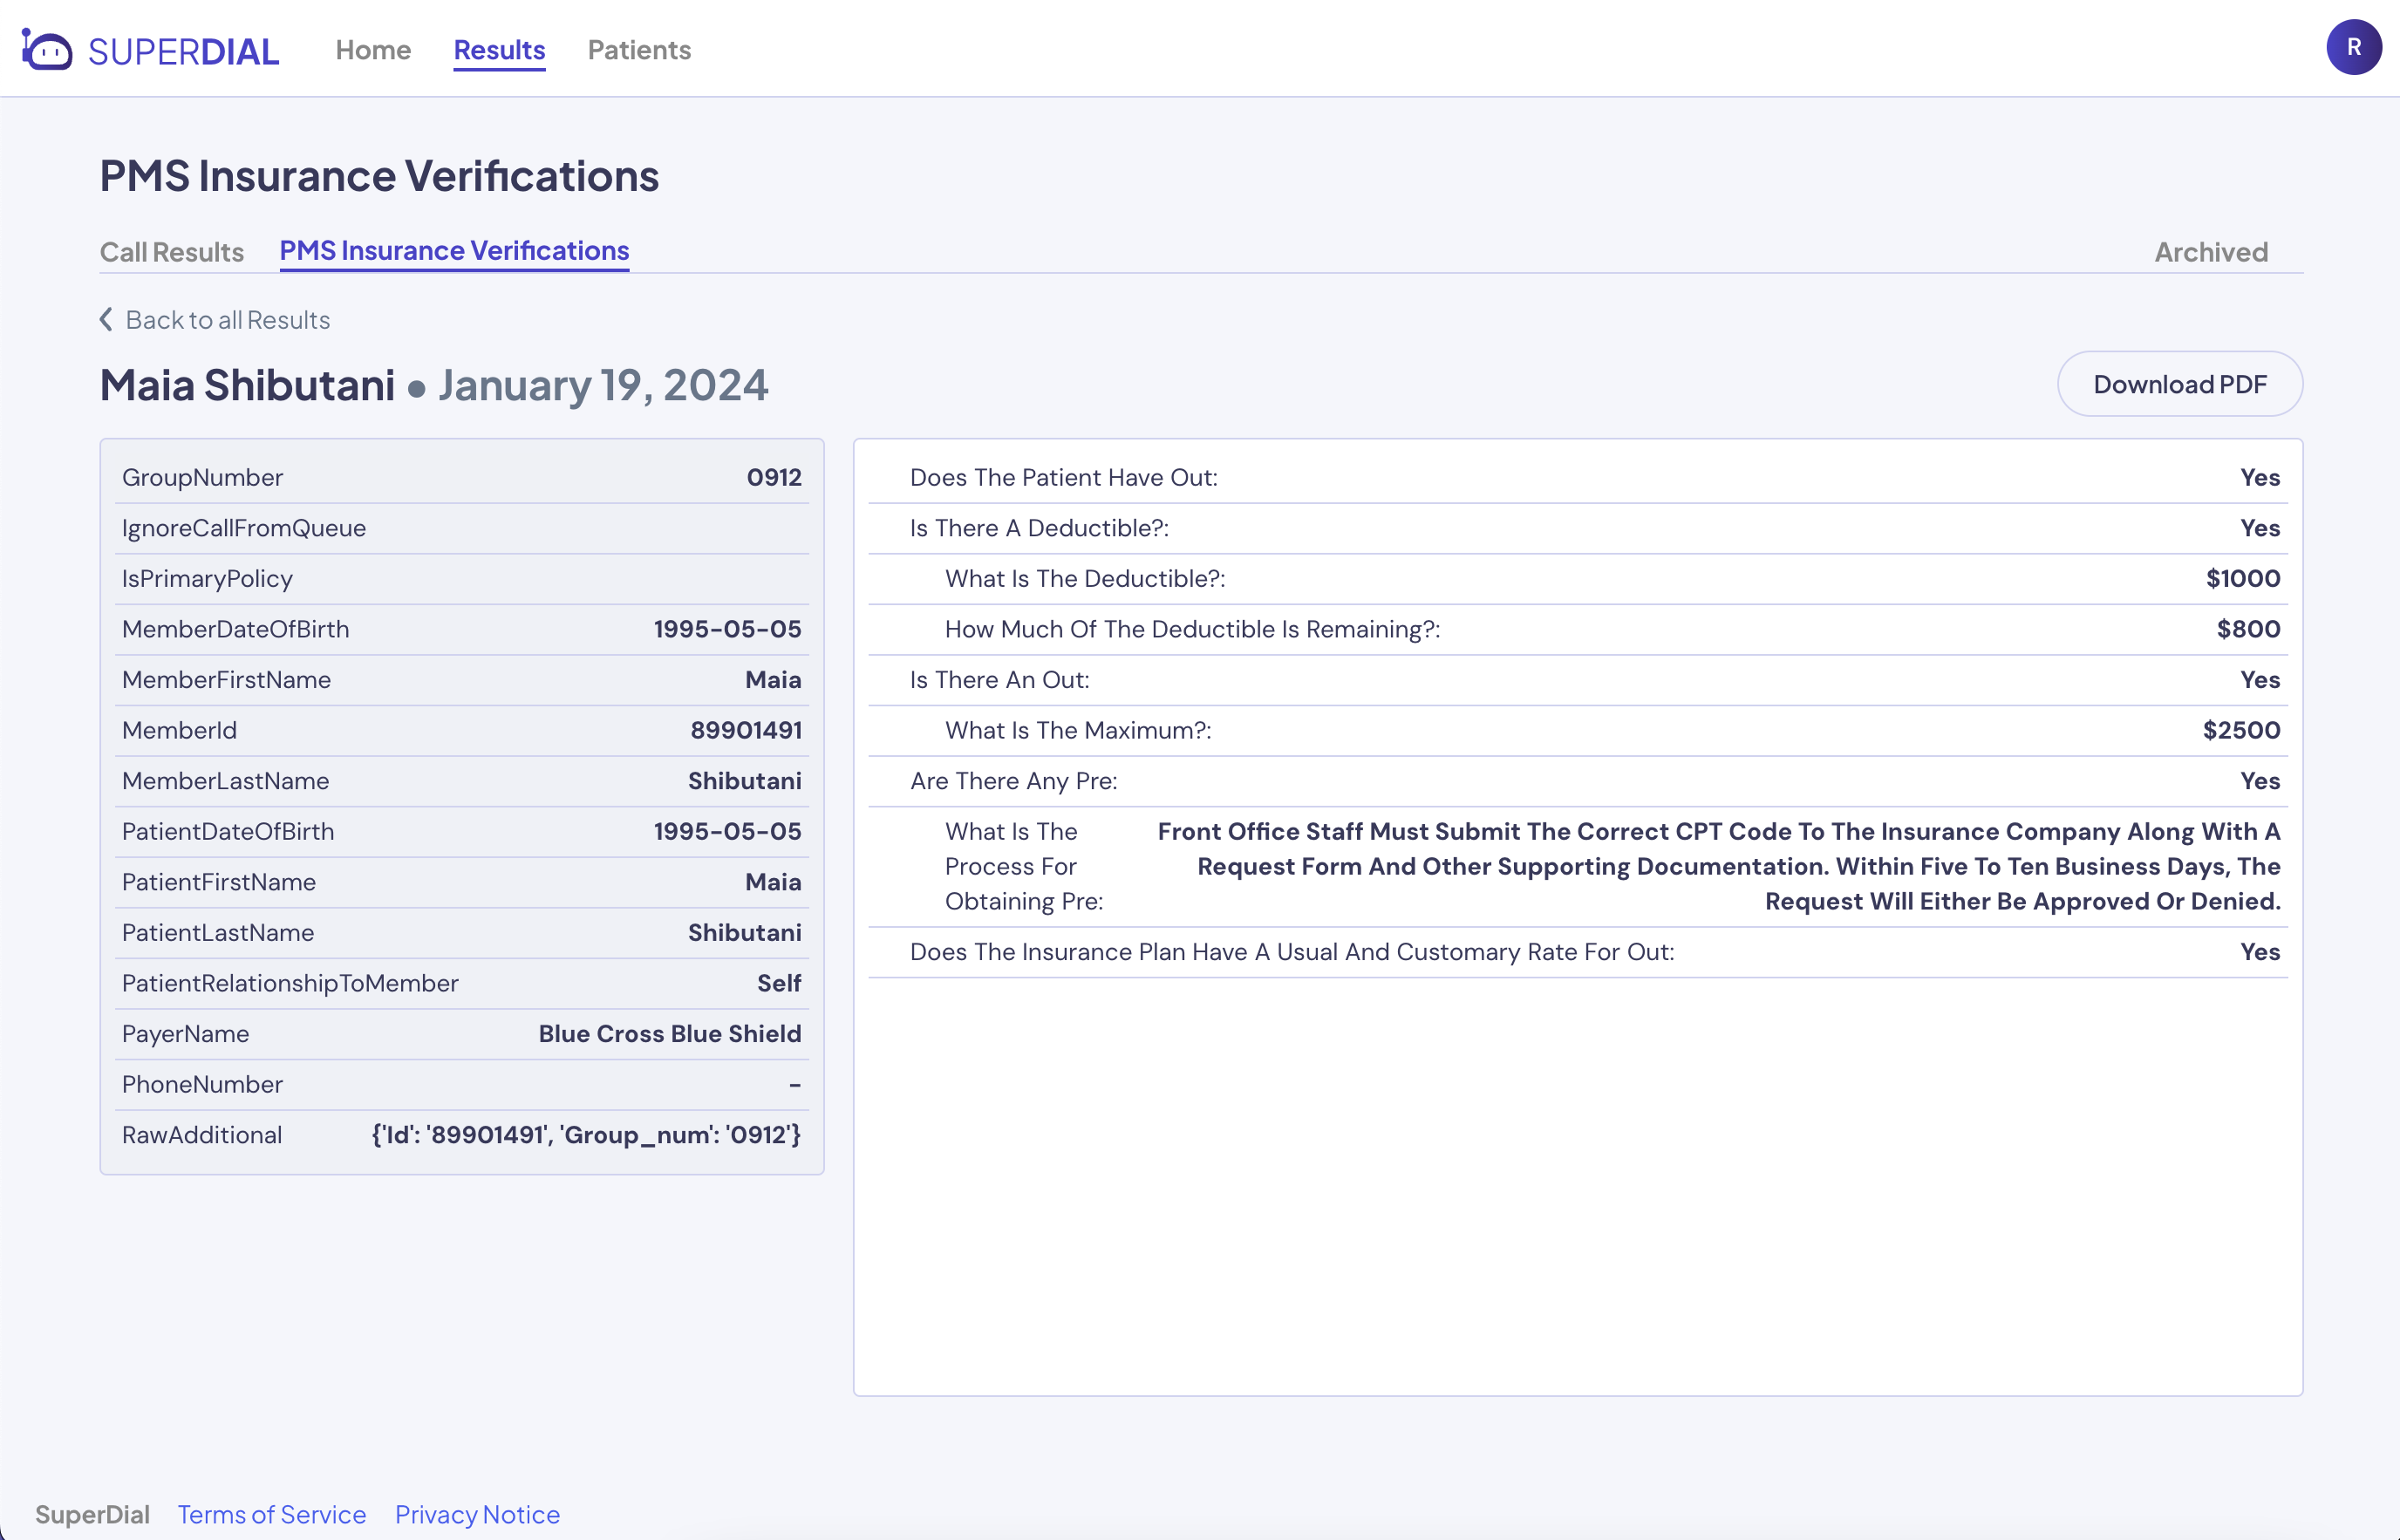2400x1540 pixels.
Task: Switch to the Call Results tab
Action: pos(172,252)
